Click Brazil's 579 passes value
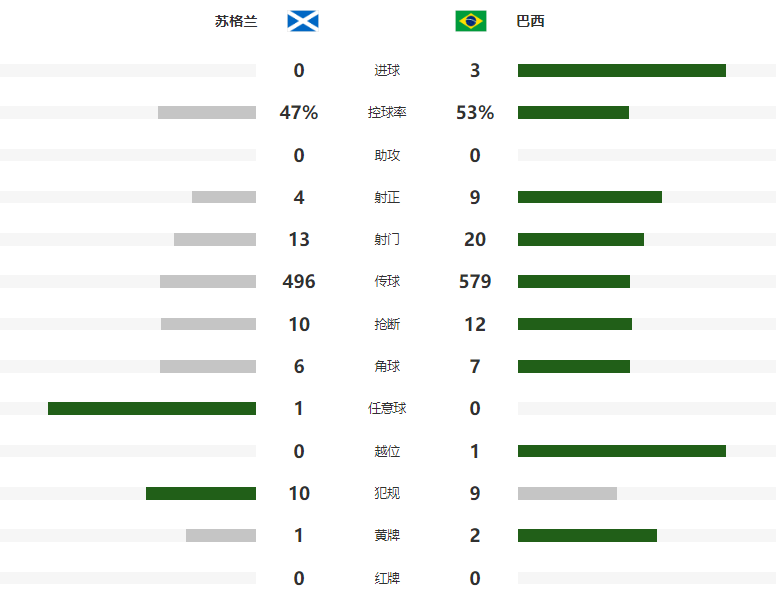The height and width of the screenshot is (607, 776). point(475,281)
